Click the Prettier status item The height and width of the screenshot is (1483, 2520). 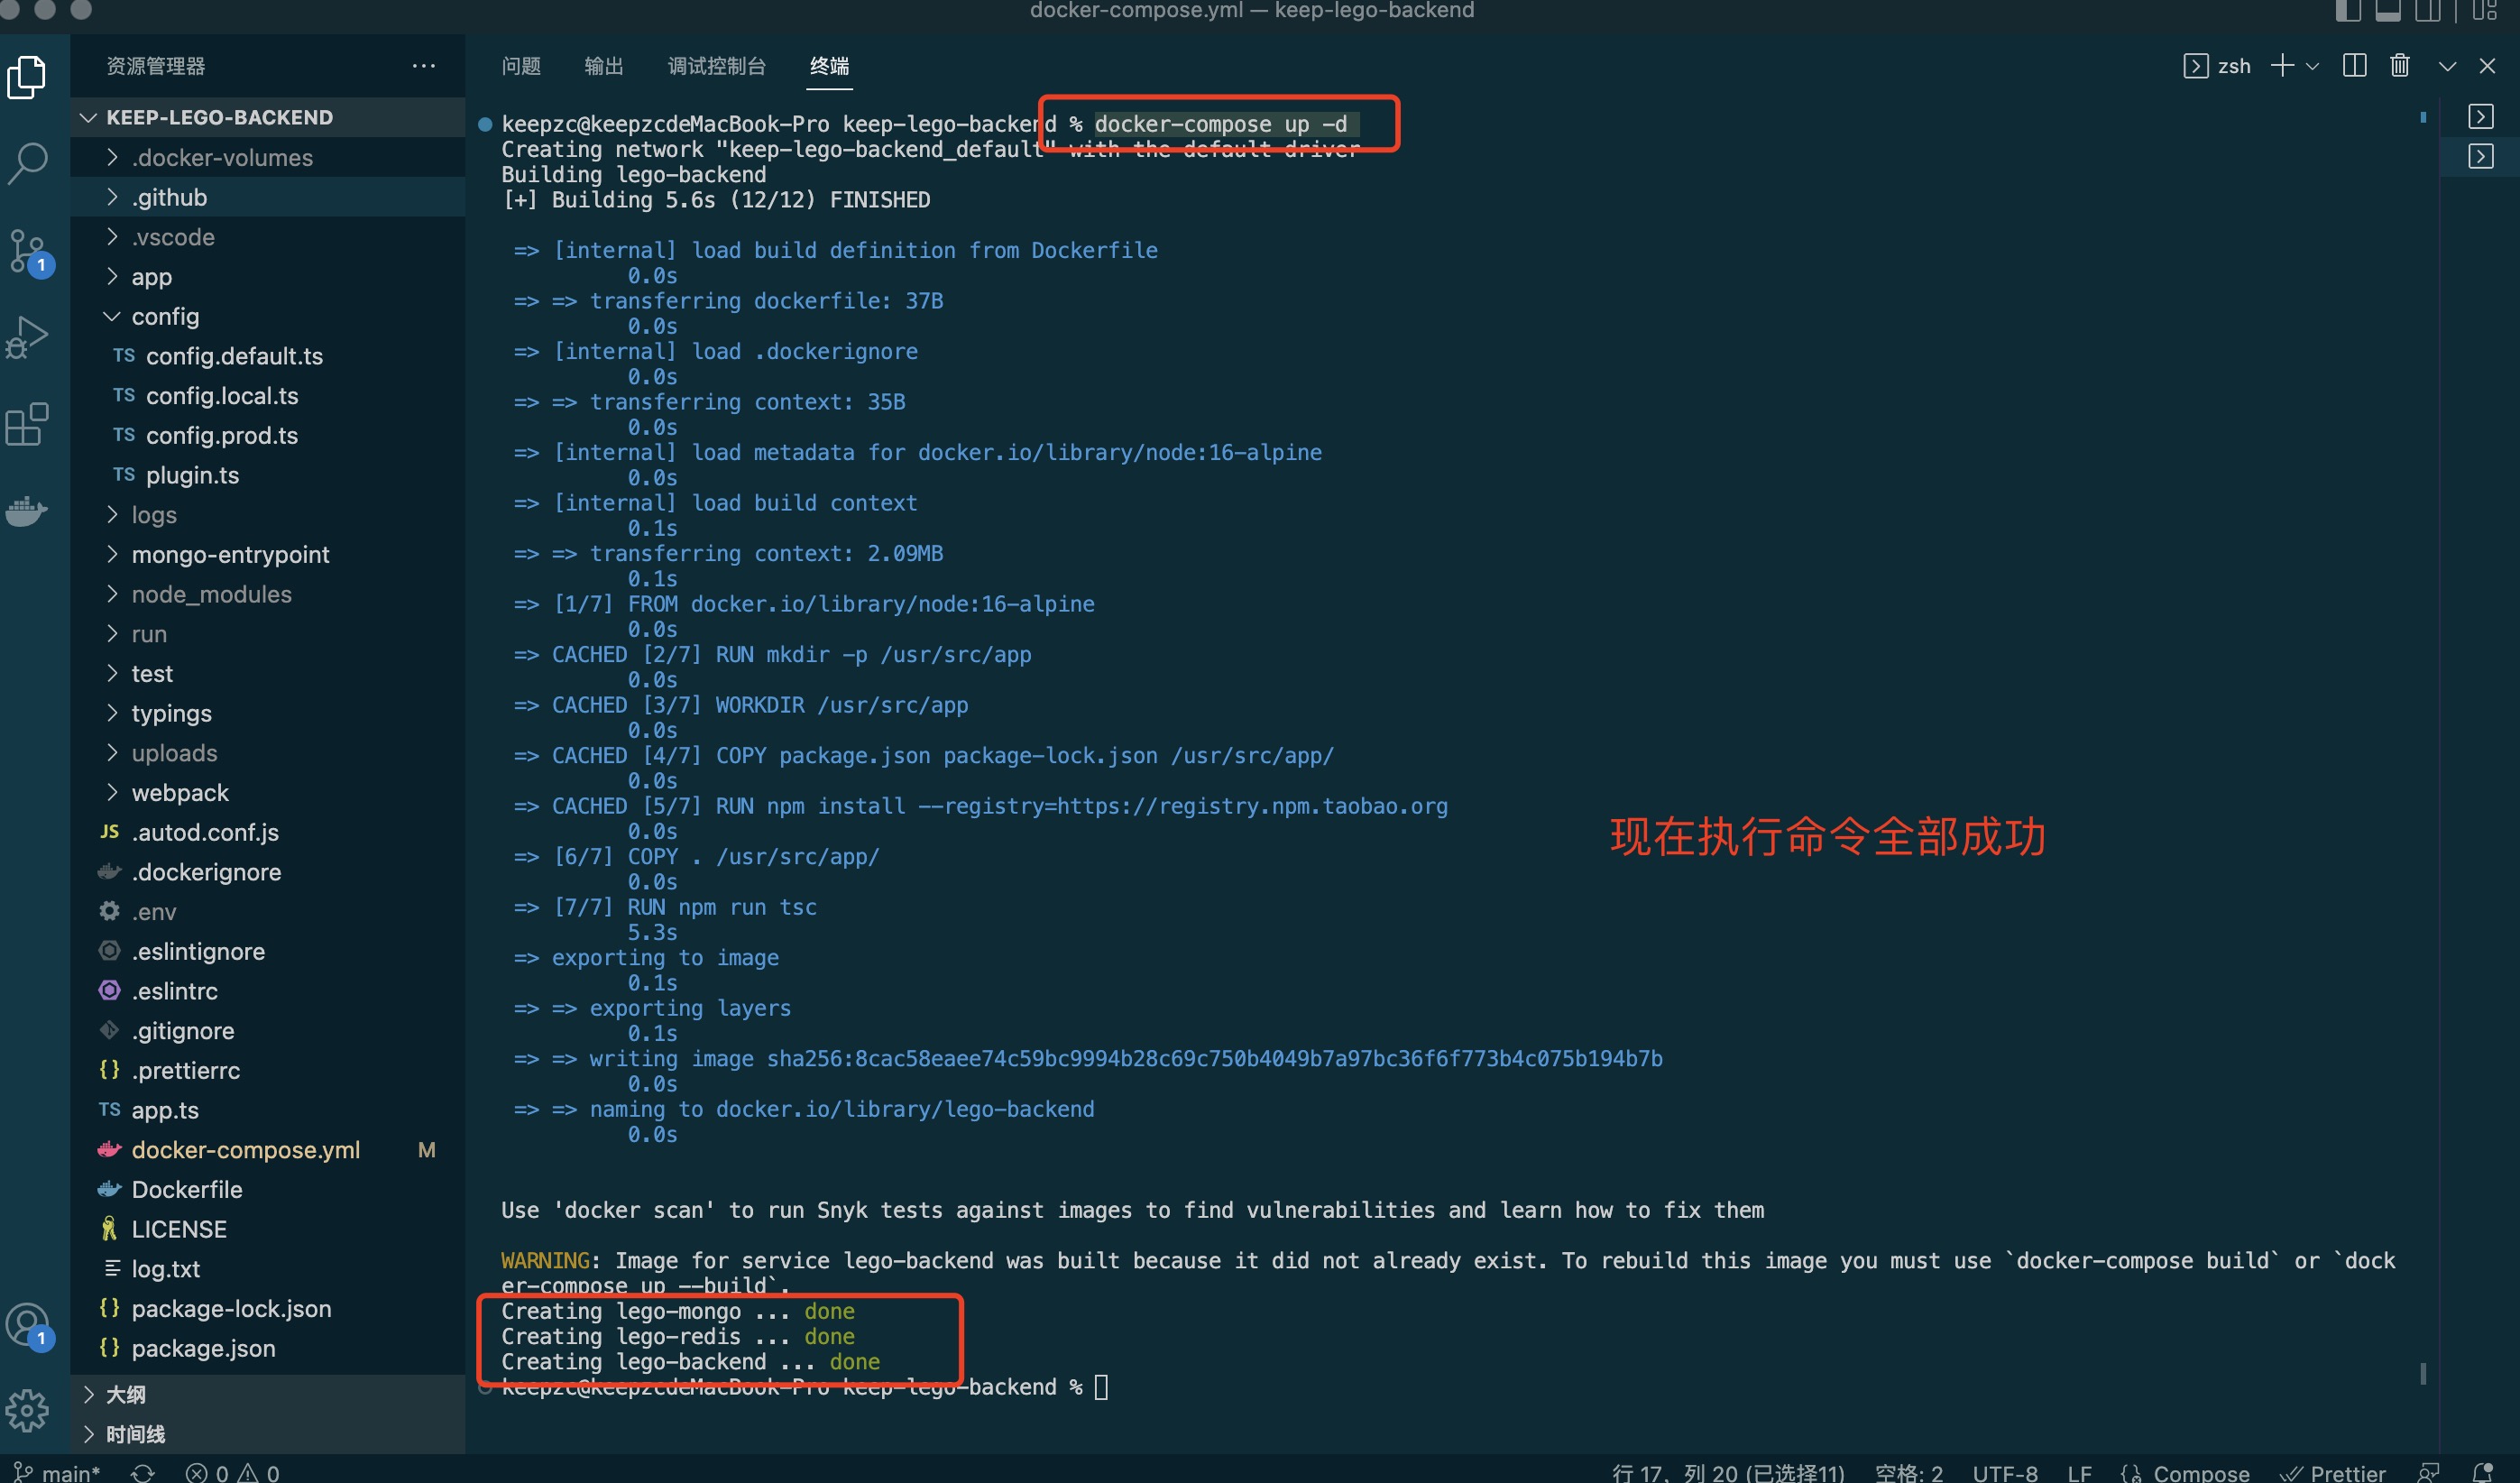(x=2332, y=1472)
